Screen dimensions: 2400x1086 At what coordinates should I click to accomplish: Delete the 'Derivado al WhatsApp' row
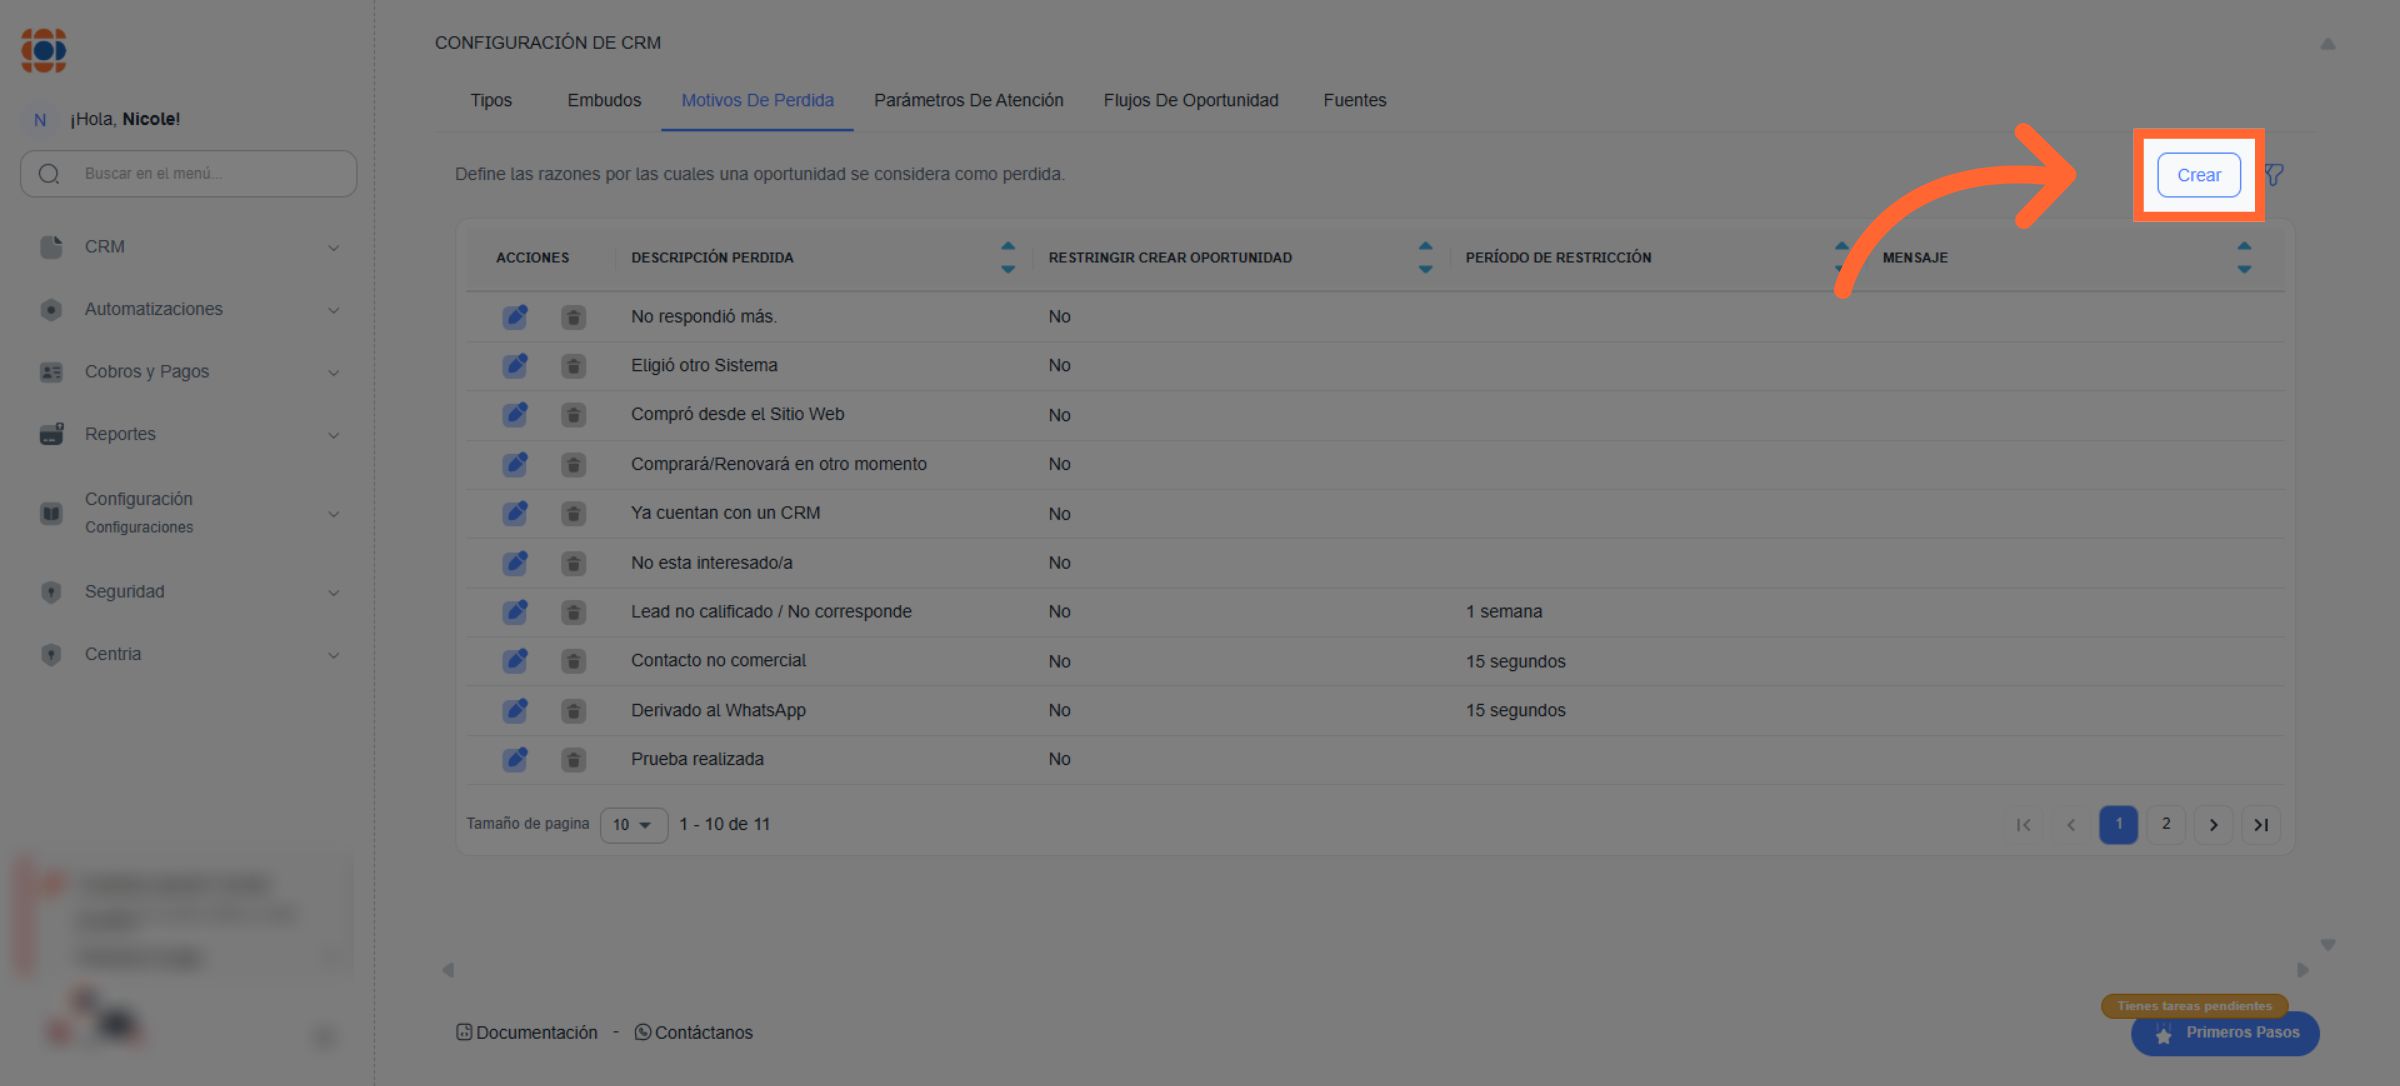pyautogui.click(x=573, y=711)
